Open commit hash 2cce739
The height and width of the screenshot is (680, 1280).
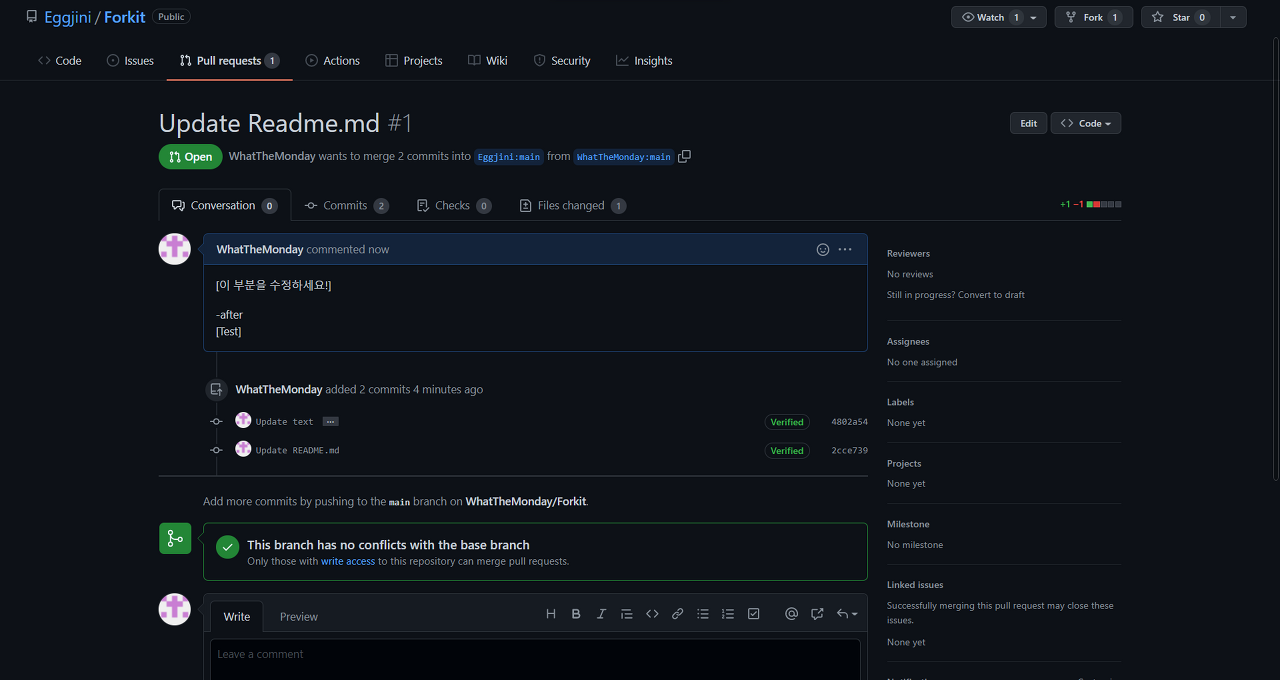[x=849, y=451]
